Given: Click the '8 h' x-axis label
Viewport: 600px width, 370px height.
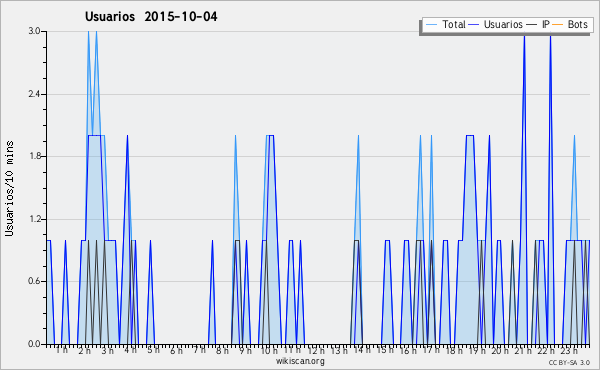Looking at the screenshot, I should pos(222,350).
